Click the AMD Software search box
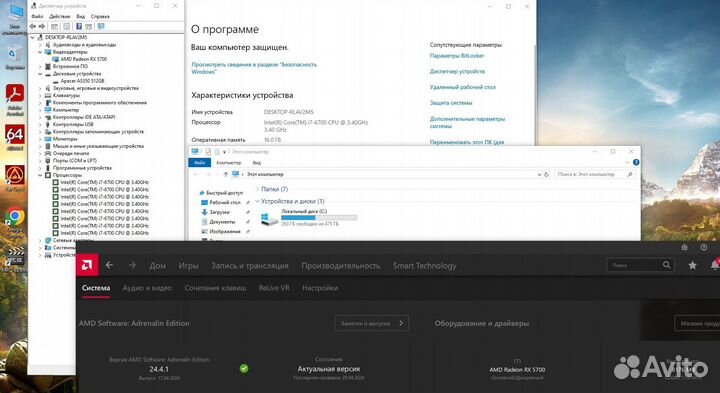720x393 pixels. tap(641, 265)
